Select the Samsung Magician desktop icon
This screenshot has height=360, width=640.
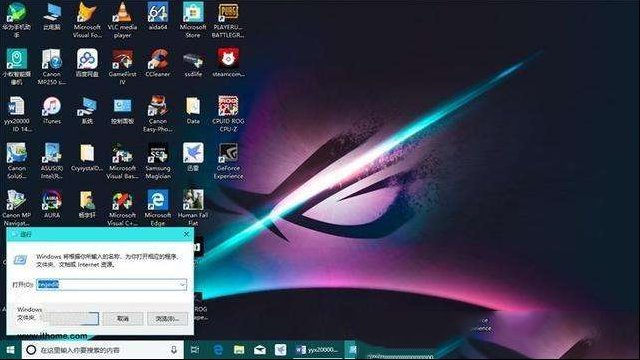pyautogui.click(x=158, y=161)
